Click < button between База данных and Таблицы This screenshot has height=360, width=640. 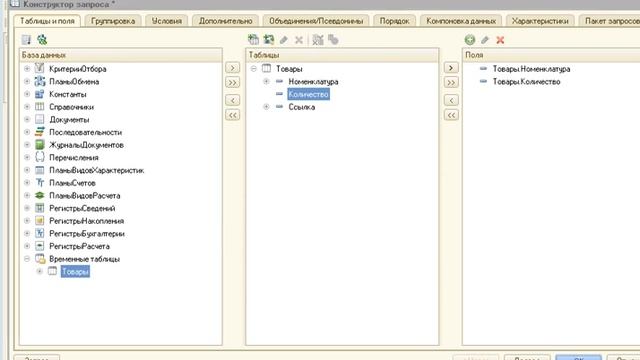point(233,100)
